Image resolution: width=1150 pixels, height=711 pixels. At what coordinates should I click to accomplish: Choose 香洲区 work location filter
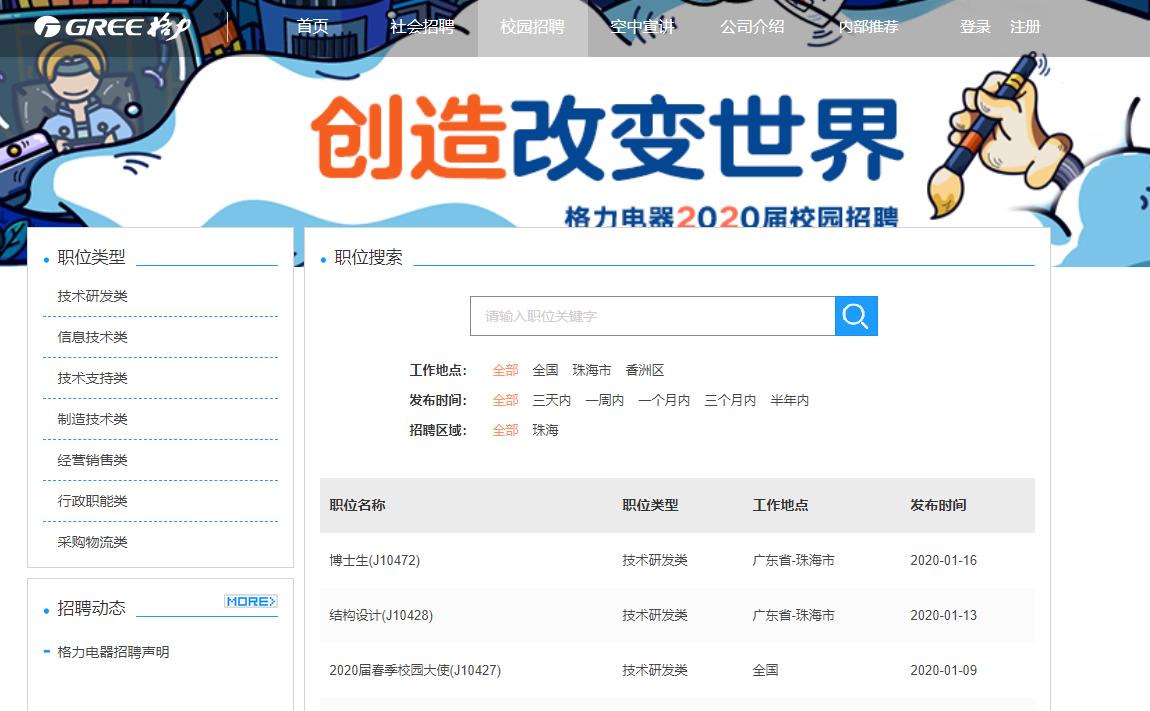645,371
